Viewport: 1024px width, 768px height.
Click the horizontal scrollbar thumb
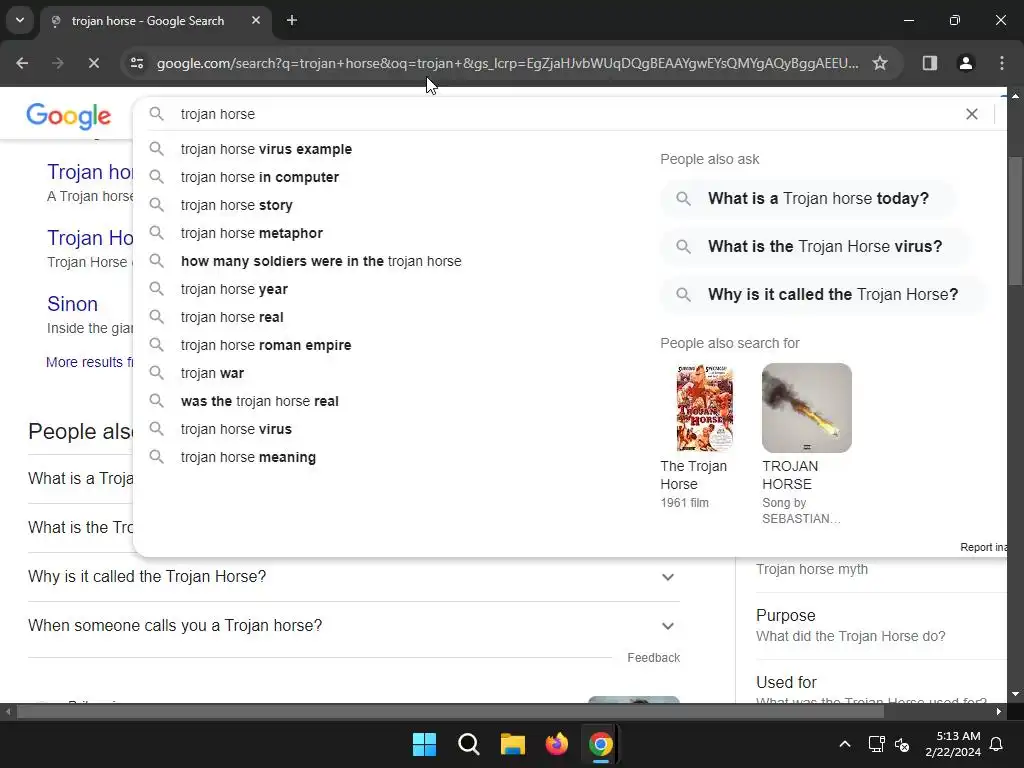450,712
